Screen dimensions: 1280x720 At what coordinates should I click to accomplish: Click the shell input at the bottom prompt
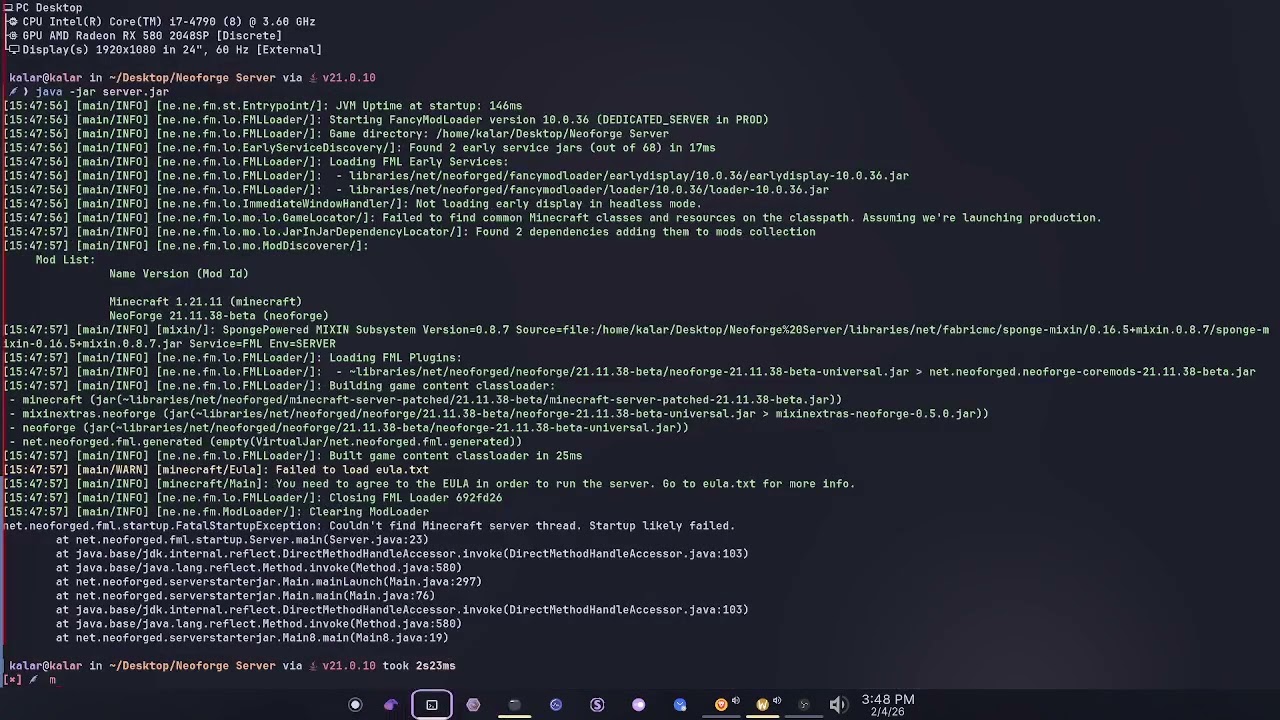point(53,679)
